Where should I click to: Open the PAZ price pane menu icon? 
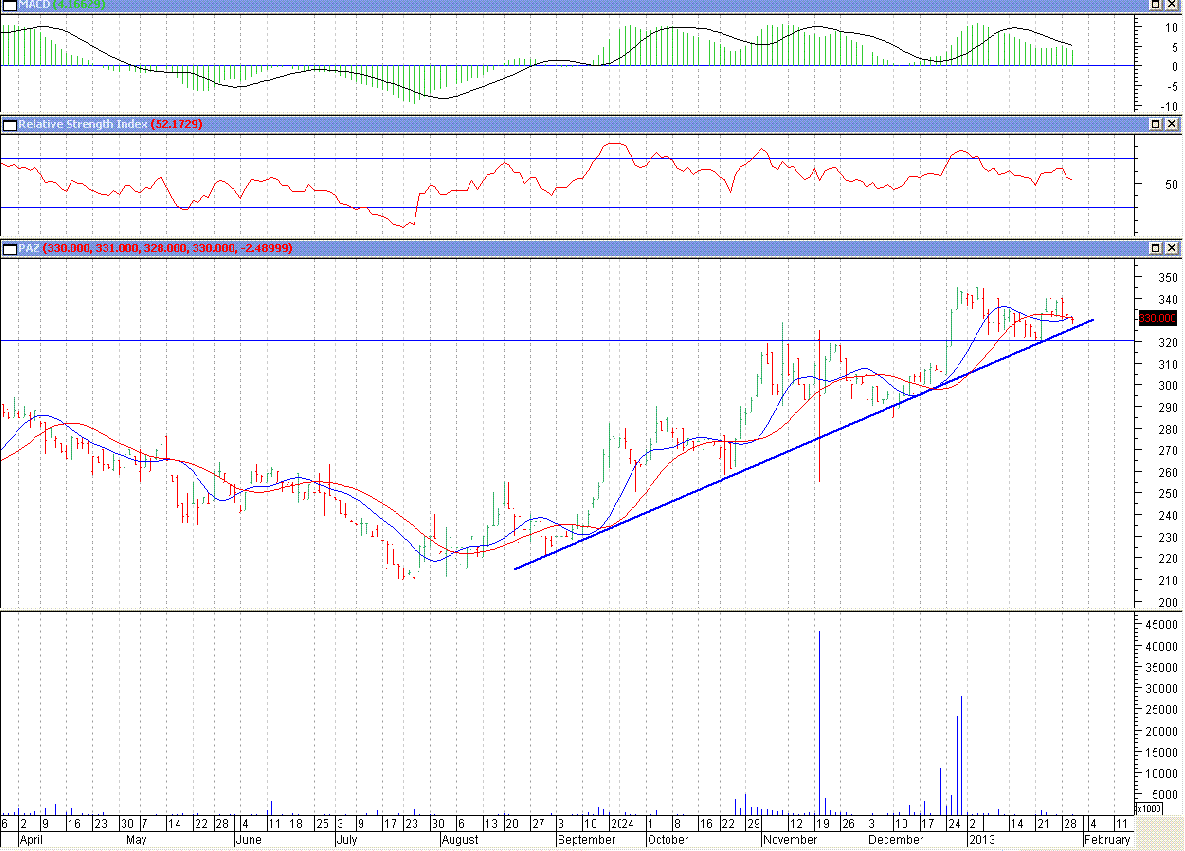click(x=9, y=247)
